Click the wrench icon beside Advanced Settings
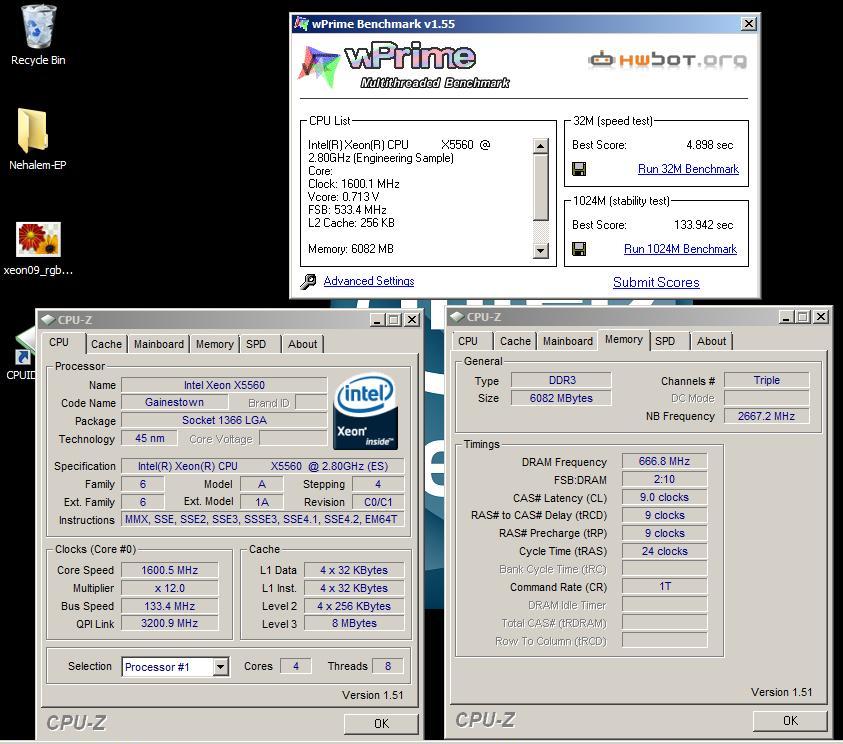 (x=308, y=281)
